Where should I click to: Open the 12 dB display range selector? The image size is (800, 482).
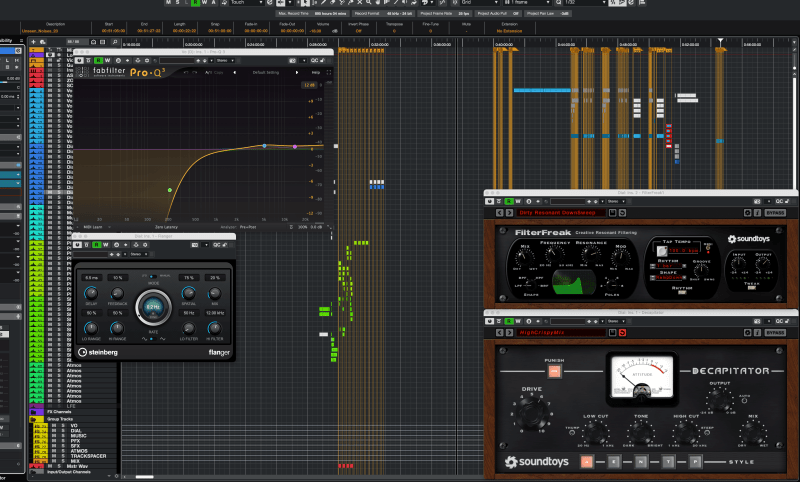click(309, 85)
